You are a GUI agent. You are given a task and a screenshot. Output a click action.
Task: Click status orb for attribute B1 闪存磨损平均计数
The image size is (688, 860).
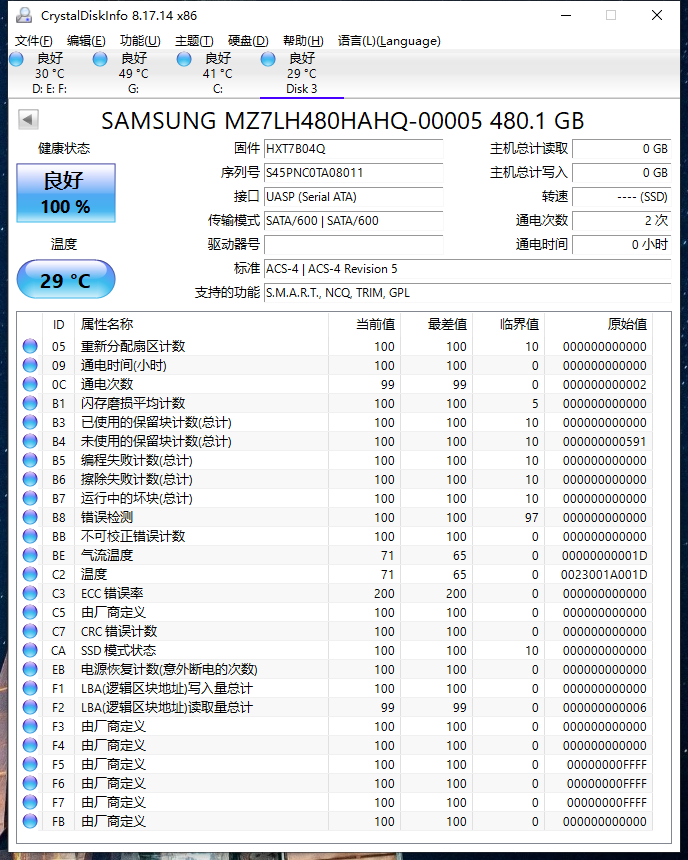pyautogui.click(x=30, y=403)
